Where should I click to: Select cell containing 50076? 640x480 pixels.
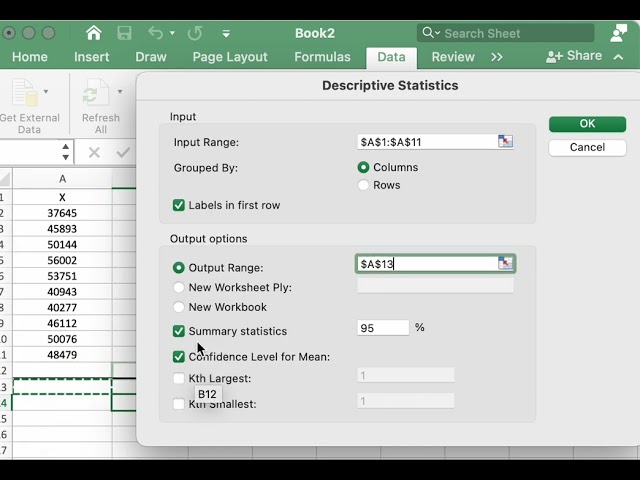62,339
